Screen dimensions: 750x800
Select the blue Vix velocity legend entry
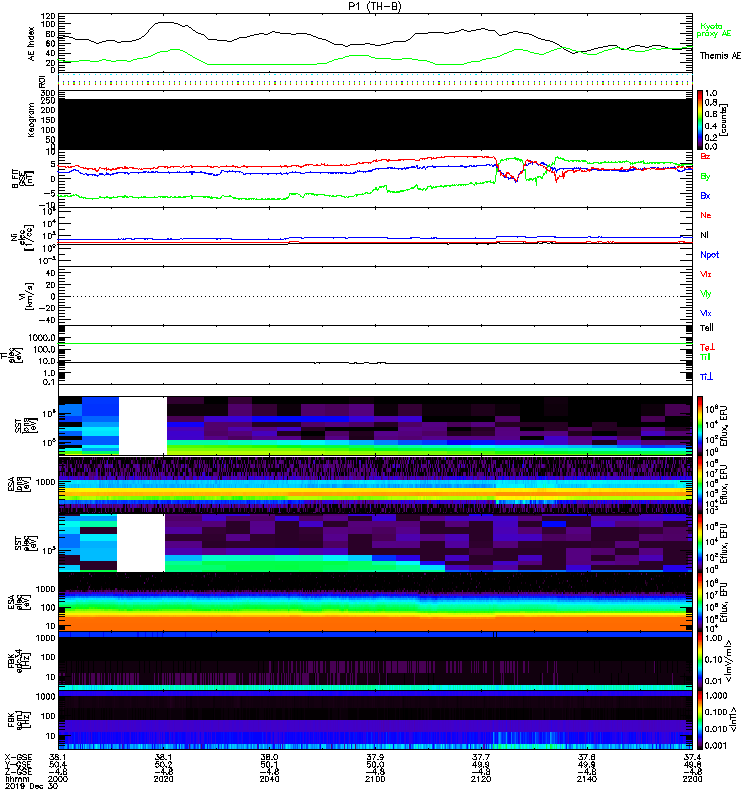(706, 313)
